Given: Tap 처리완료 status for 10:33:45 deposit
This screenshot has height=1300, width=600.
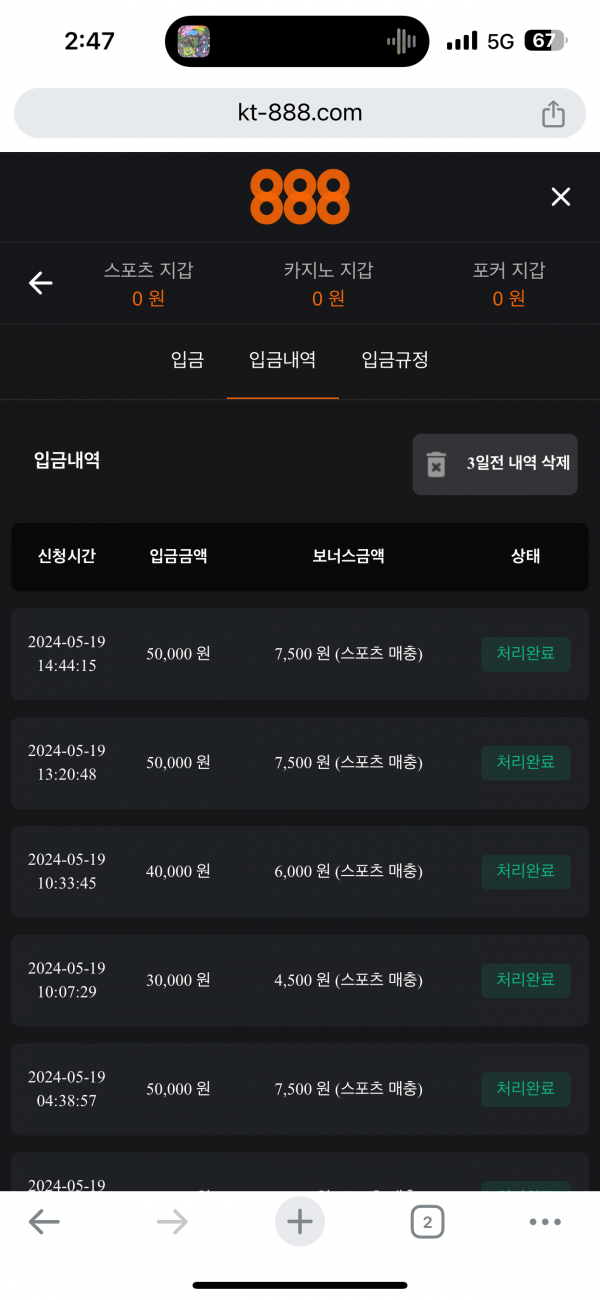Looking at the screenshot, I should click(x=526, y=871).
